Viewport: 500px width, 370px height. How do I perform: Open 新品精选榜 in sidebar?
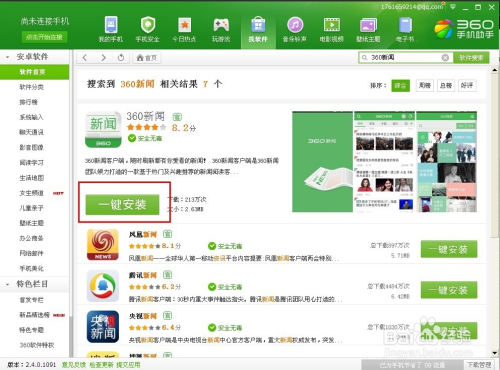(35, 315)
